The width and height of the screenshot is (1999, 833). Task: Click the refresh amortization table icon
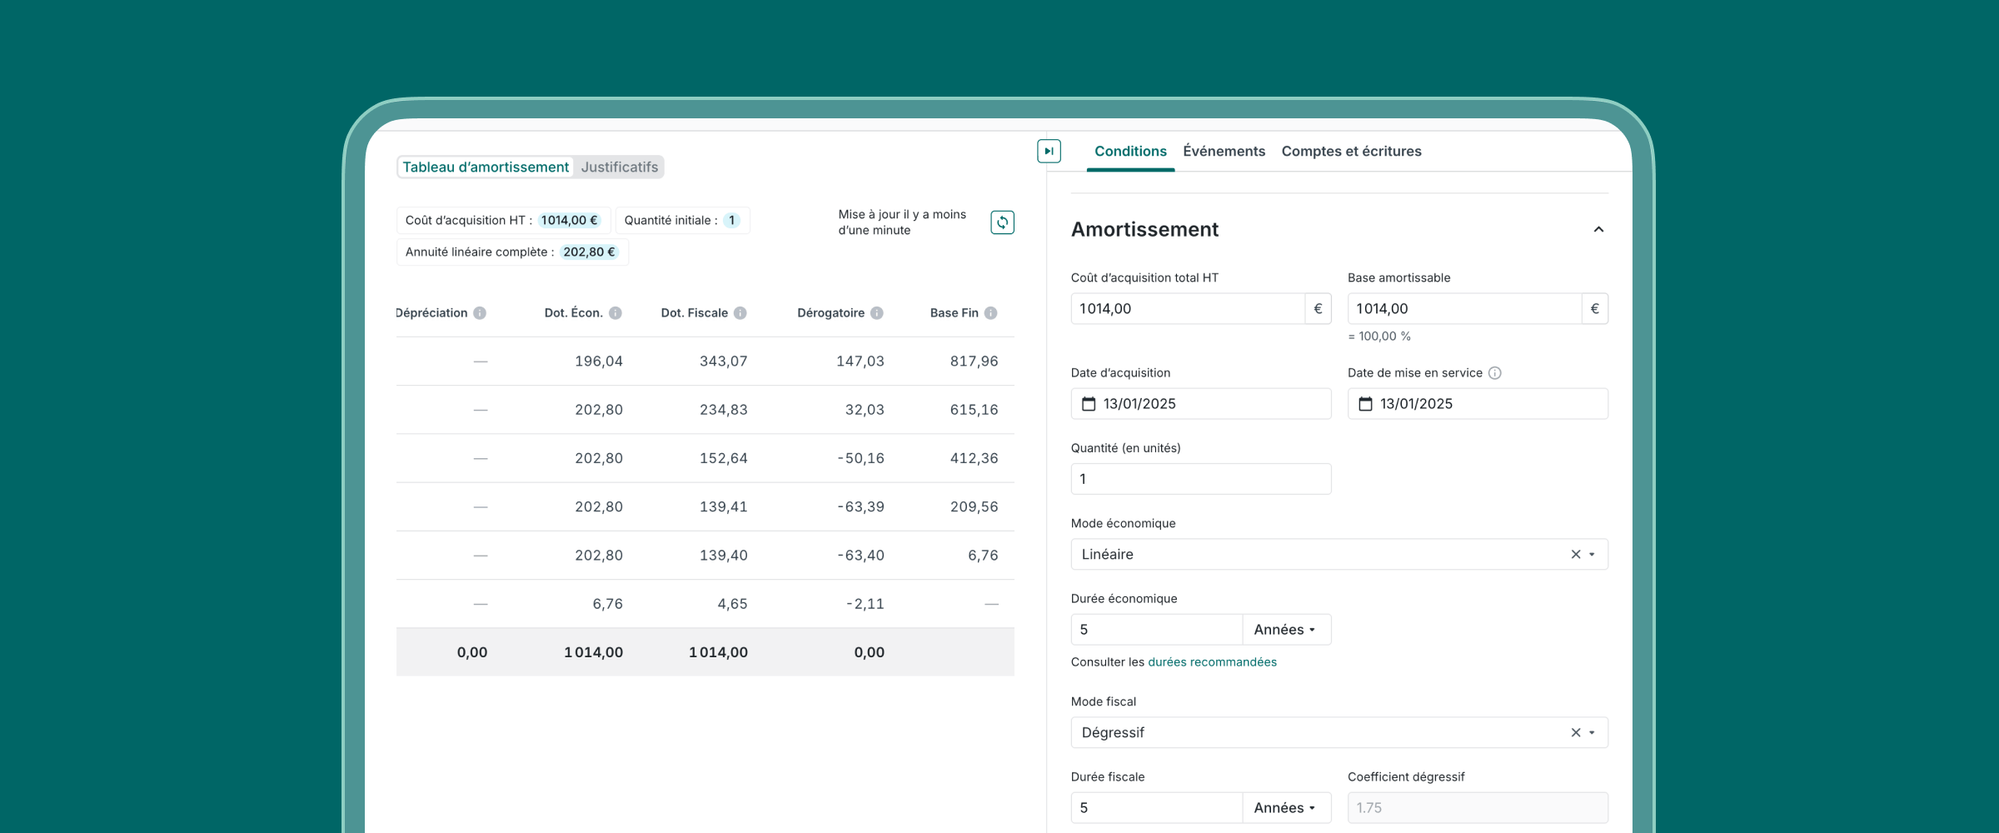1002,222
